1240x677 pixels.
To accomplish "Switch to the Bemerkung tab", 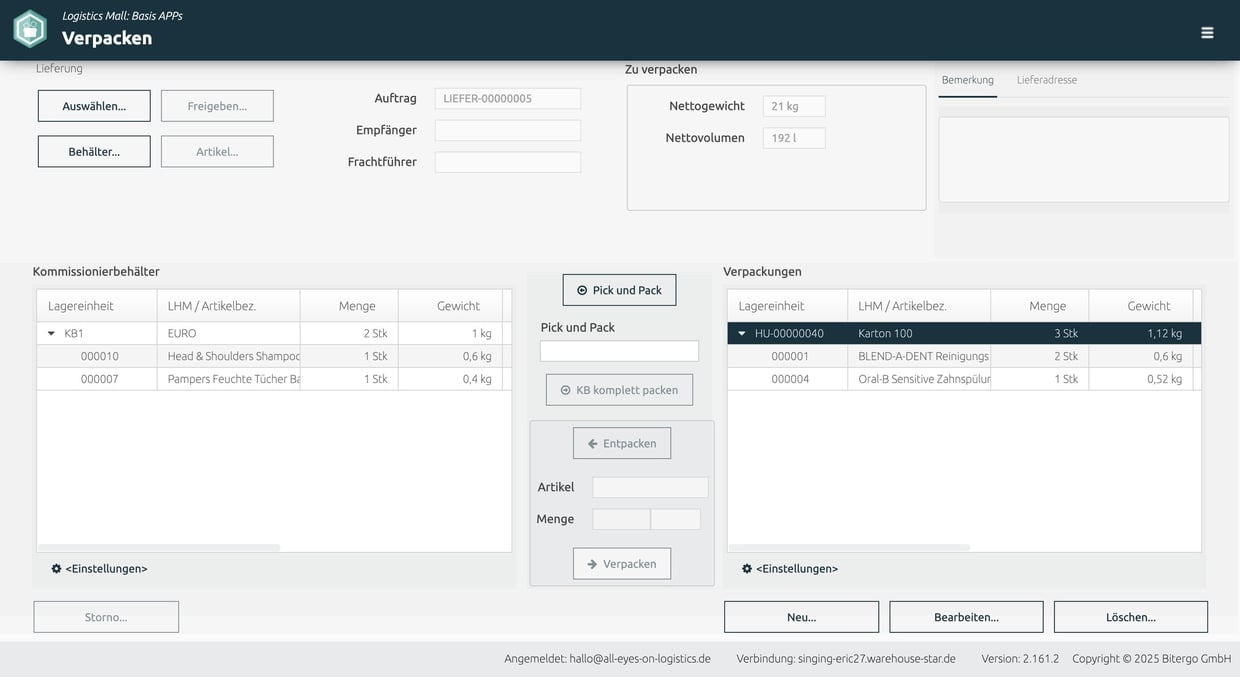I will click(x=967, y=80).
